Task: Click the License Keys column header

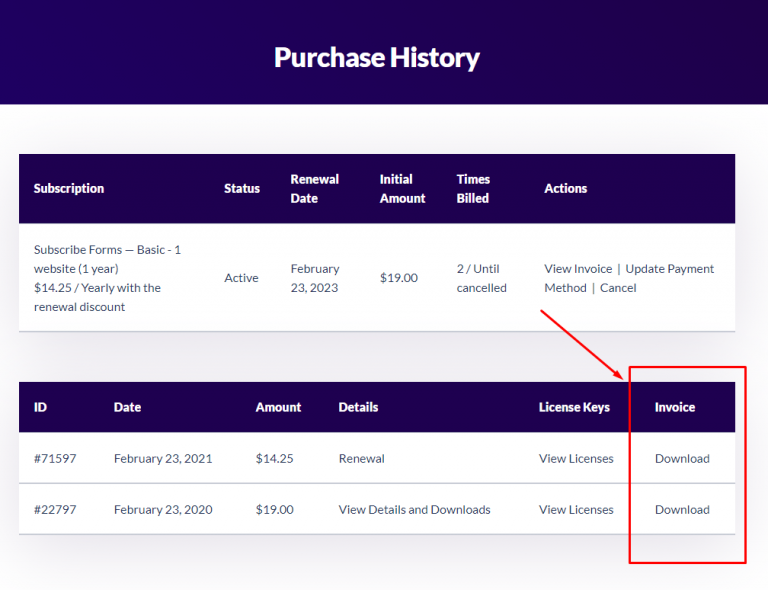Action: click(574, 407)
